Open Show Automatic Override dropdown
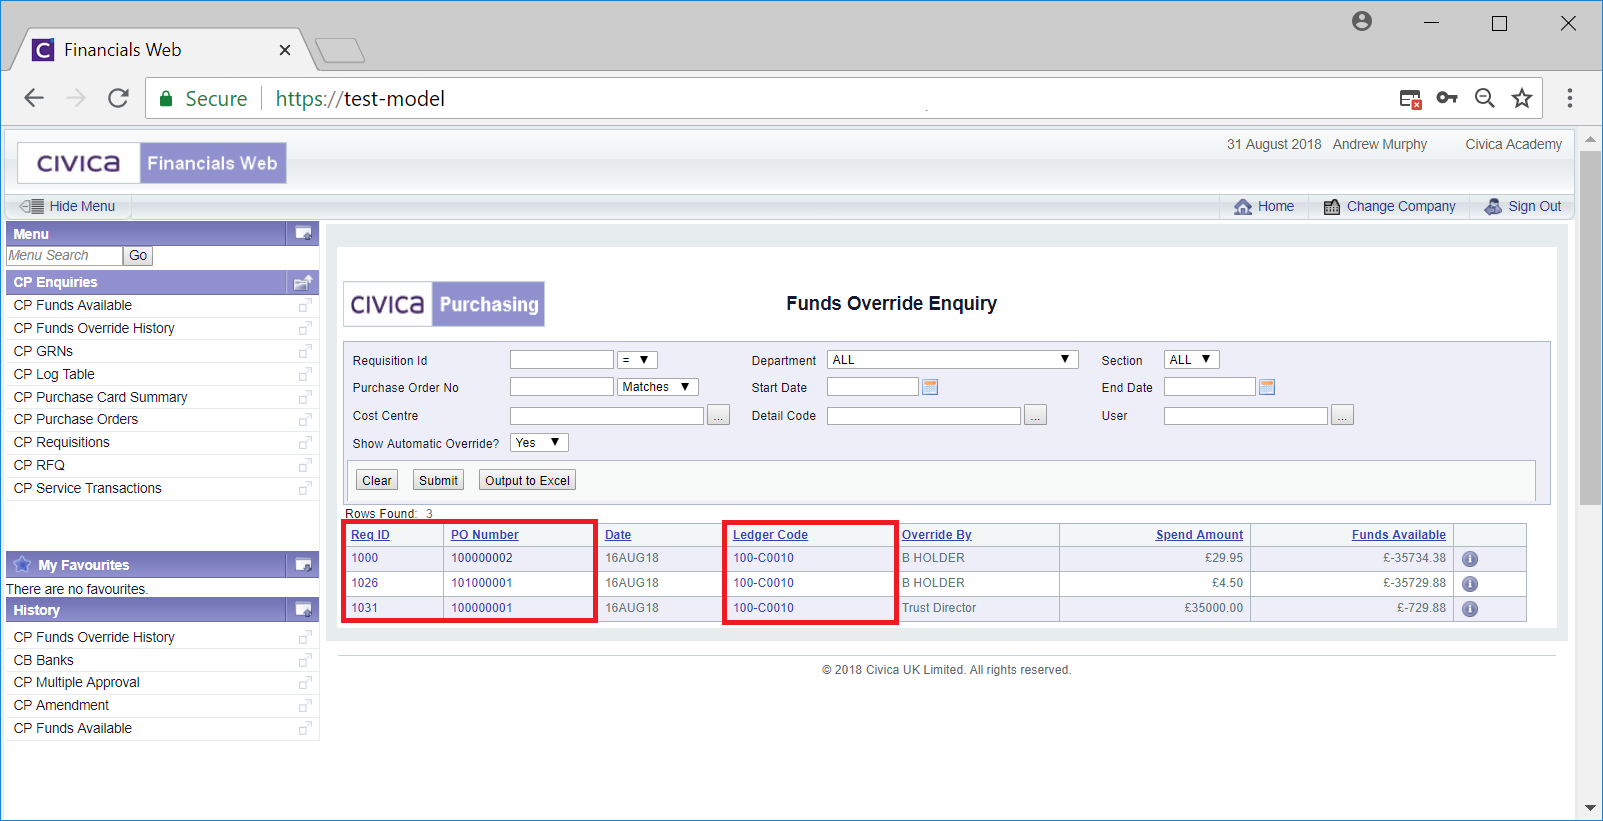 tap(539, 443)
